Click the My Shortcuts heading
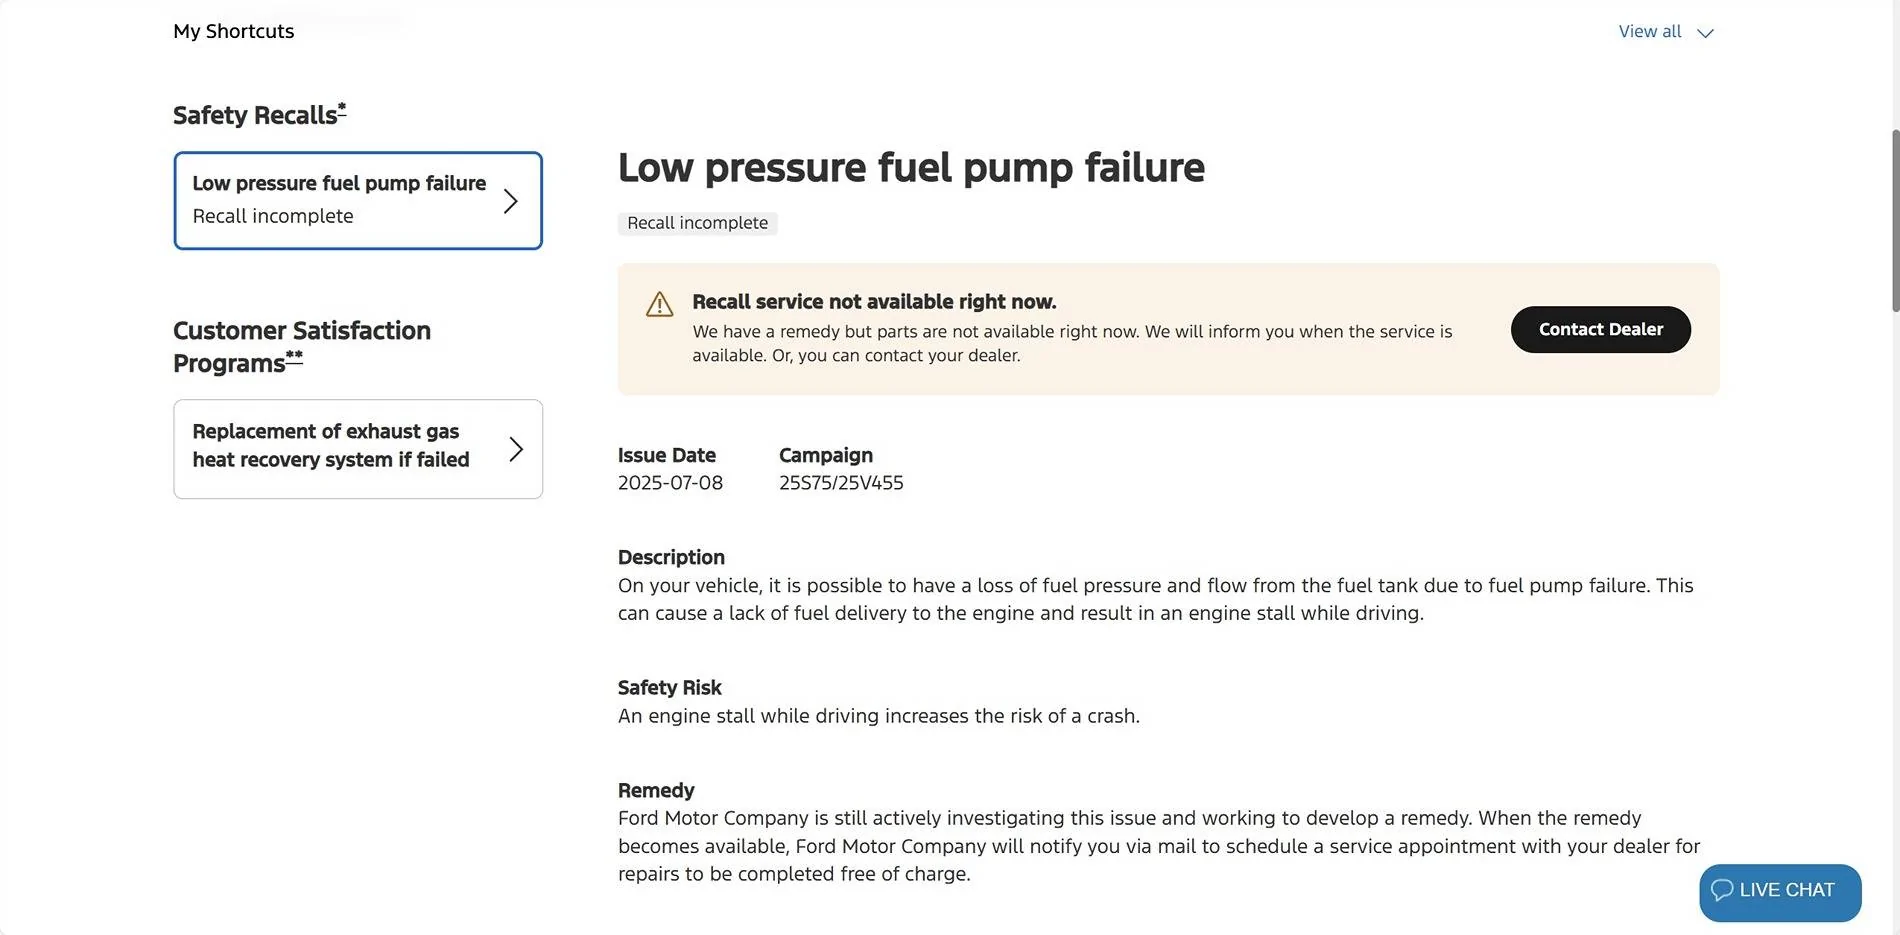The image size is (1900, 935). point(233,31)
